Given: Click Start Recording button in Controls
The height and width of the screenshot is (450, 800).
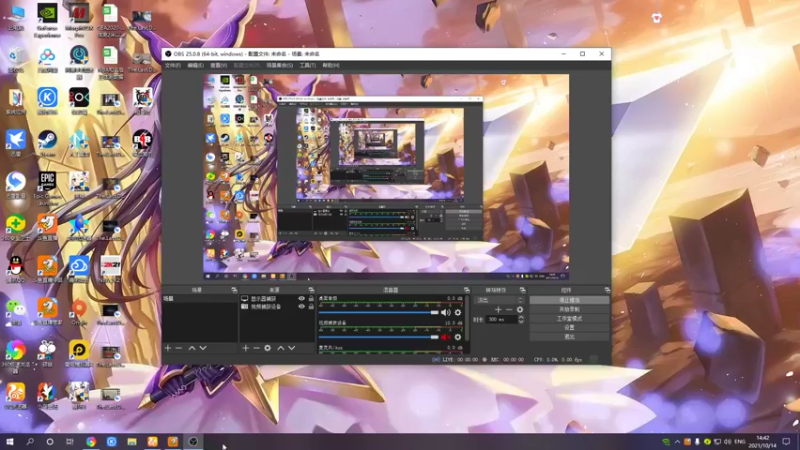Looking at the screenshot, I should (569, 309).
